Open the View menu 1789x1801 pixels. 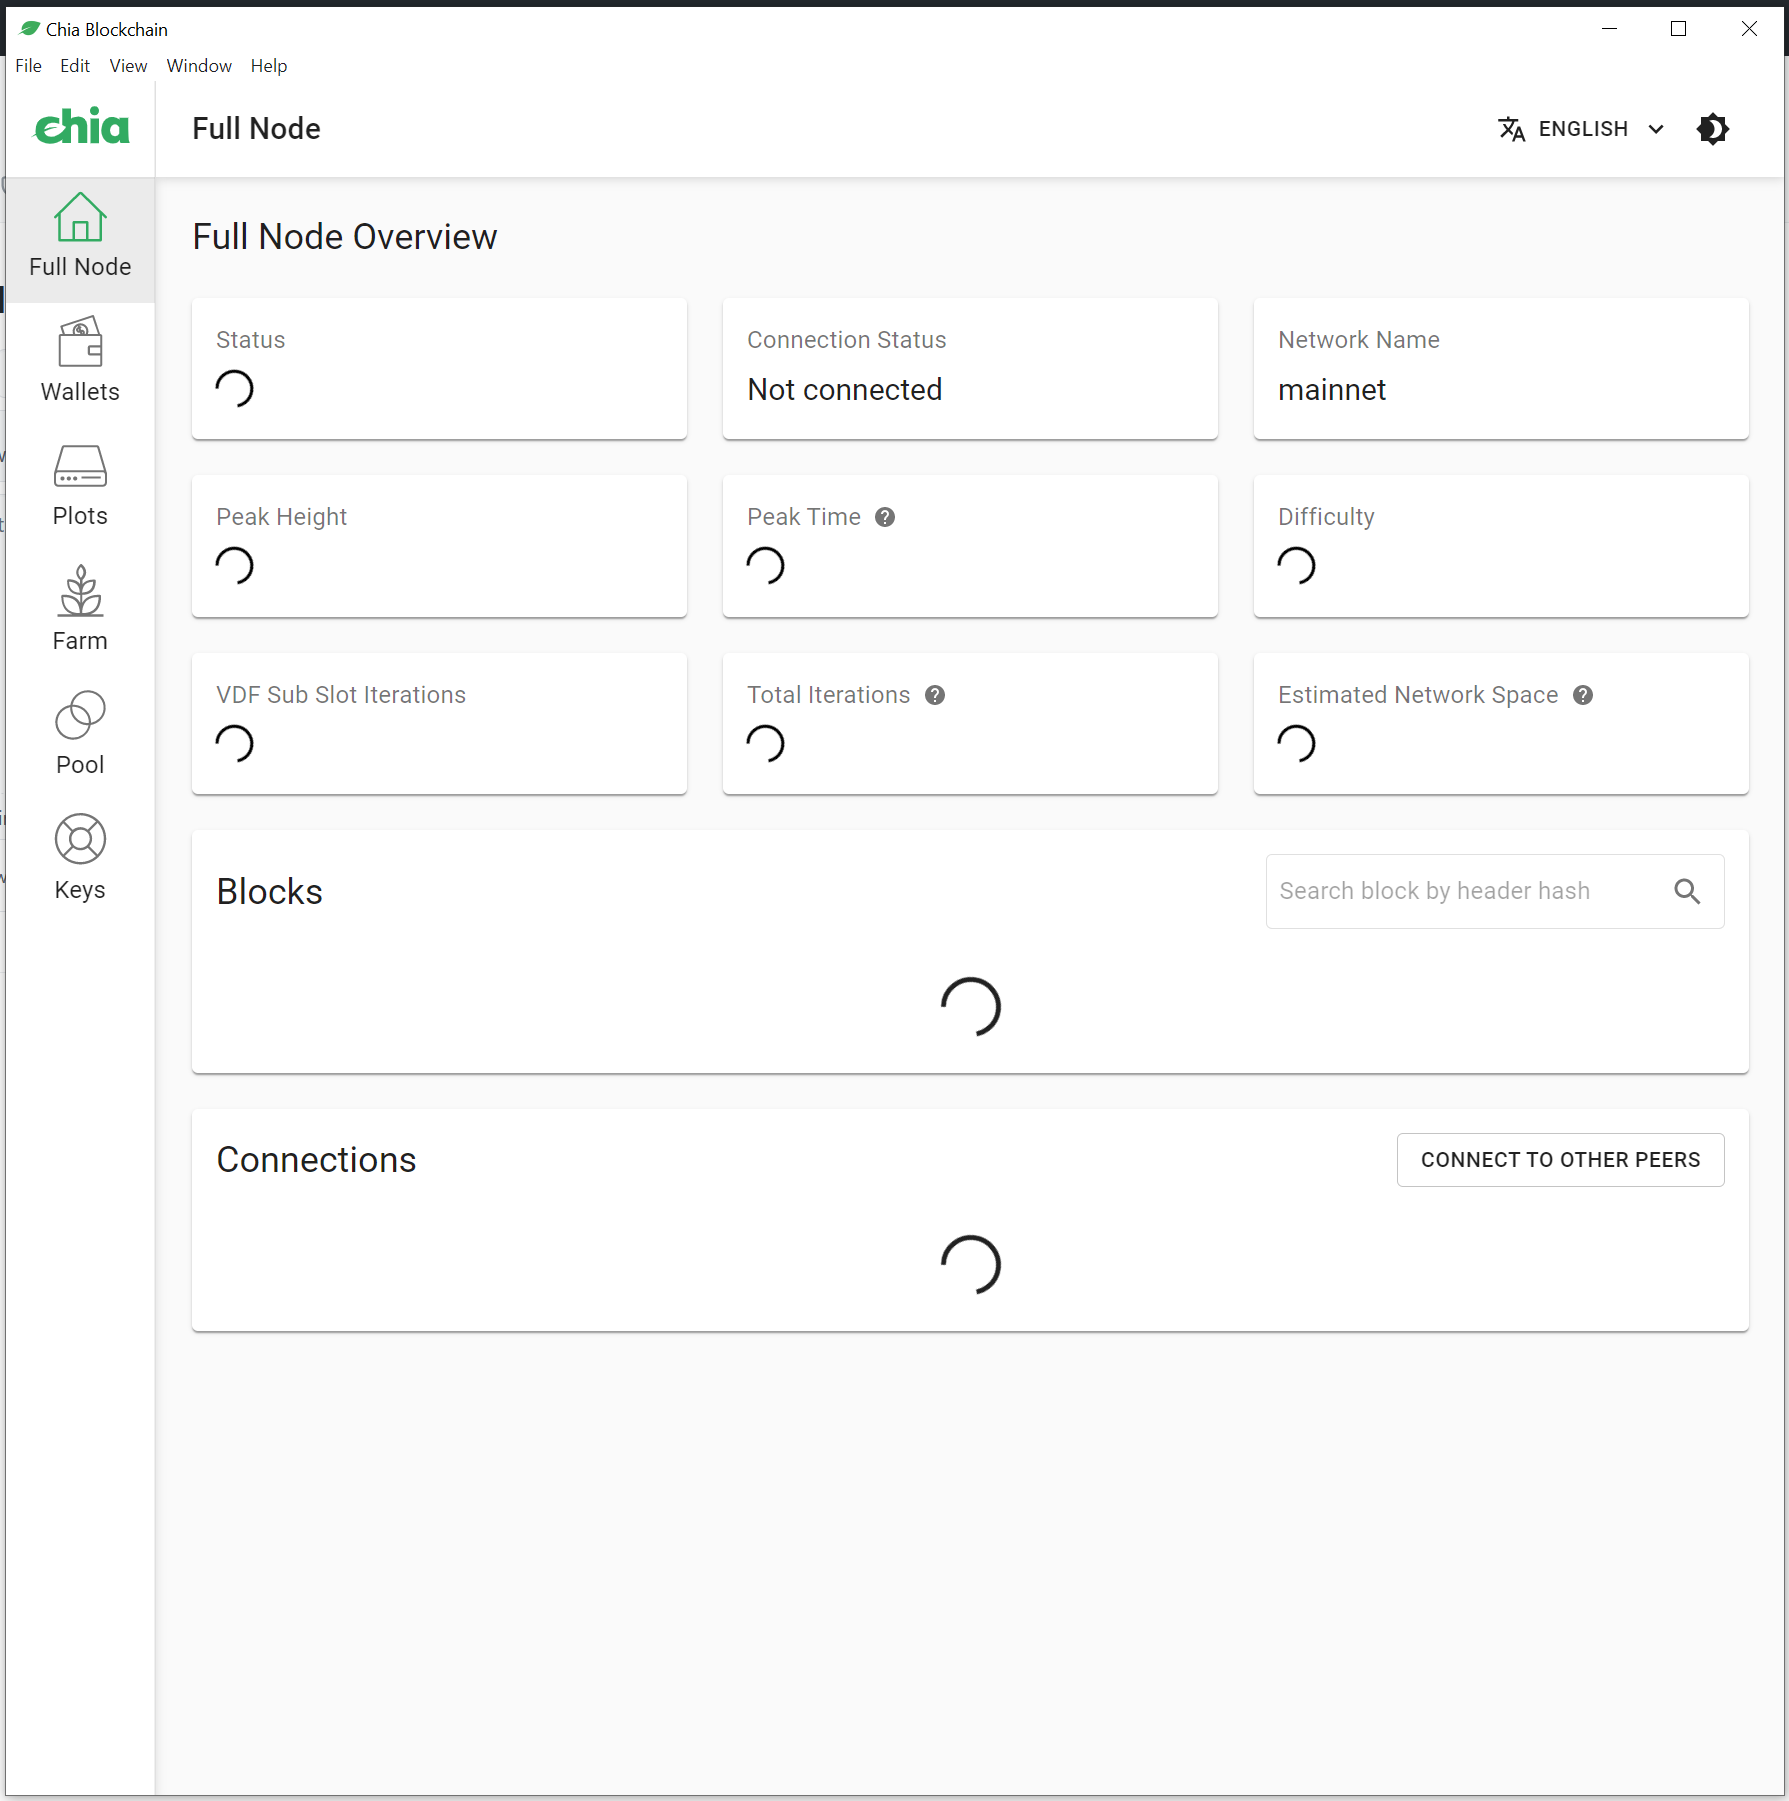pos(128,66)
